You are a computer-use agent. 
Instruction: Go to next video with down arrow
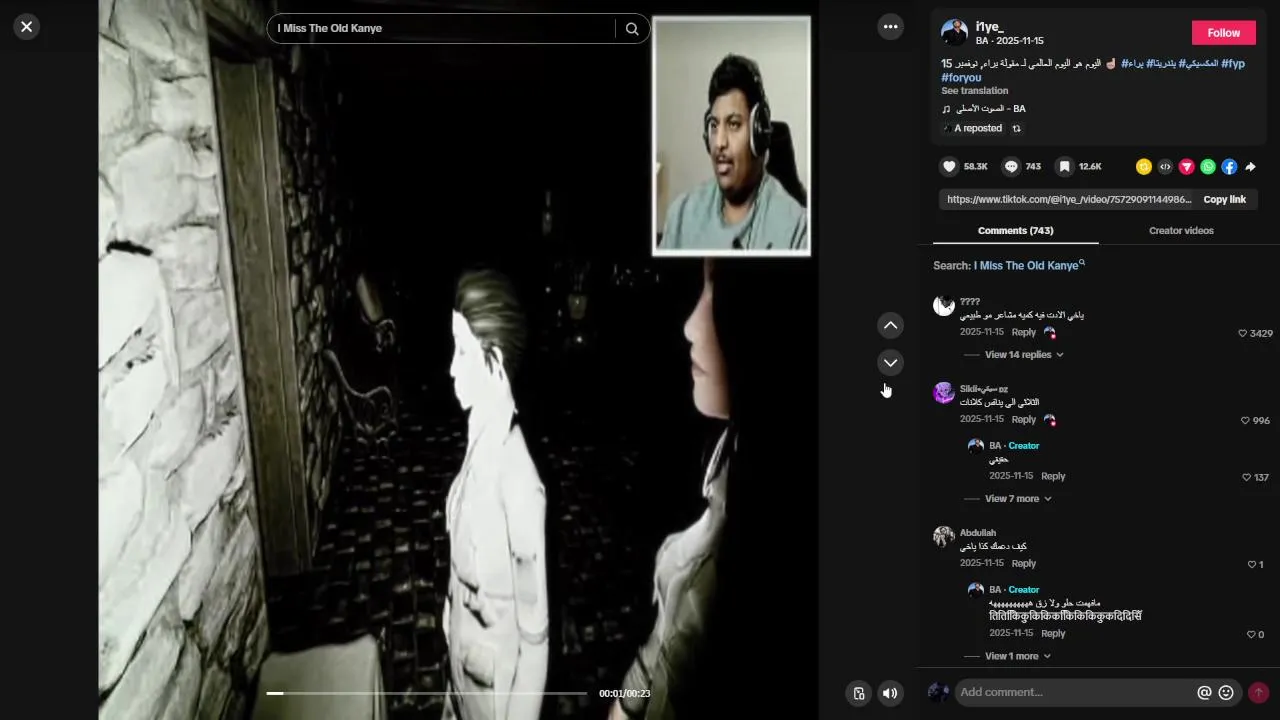(890, 363)
